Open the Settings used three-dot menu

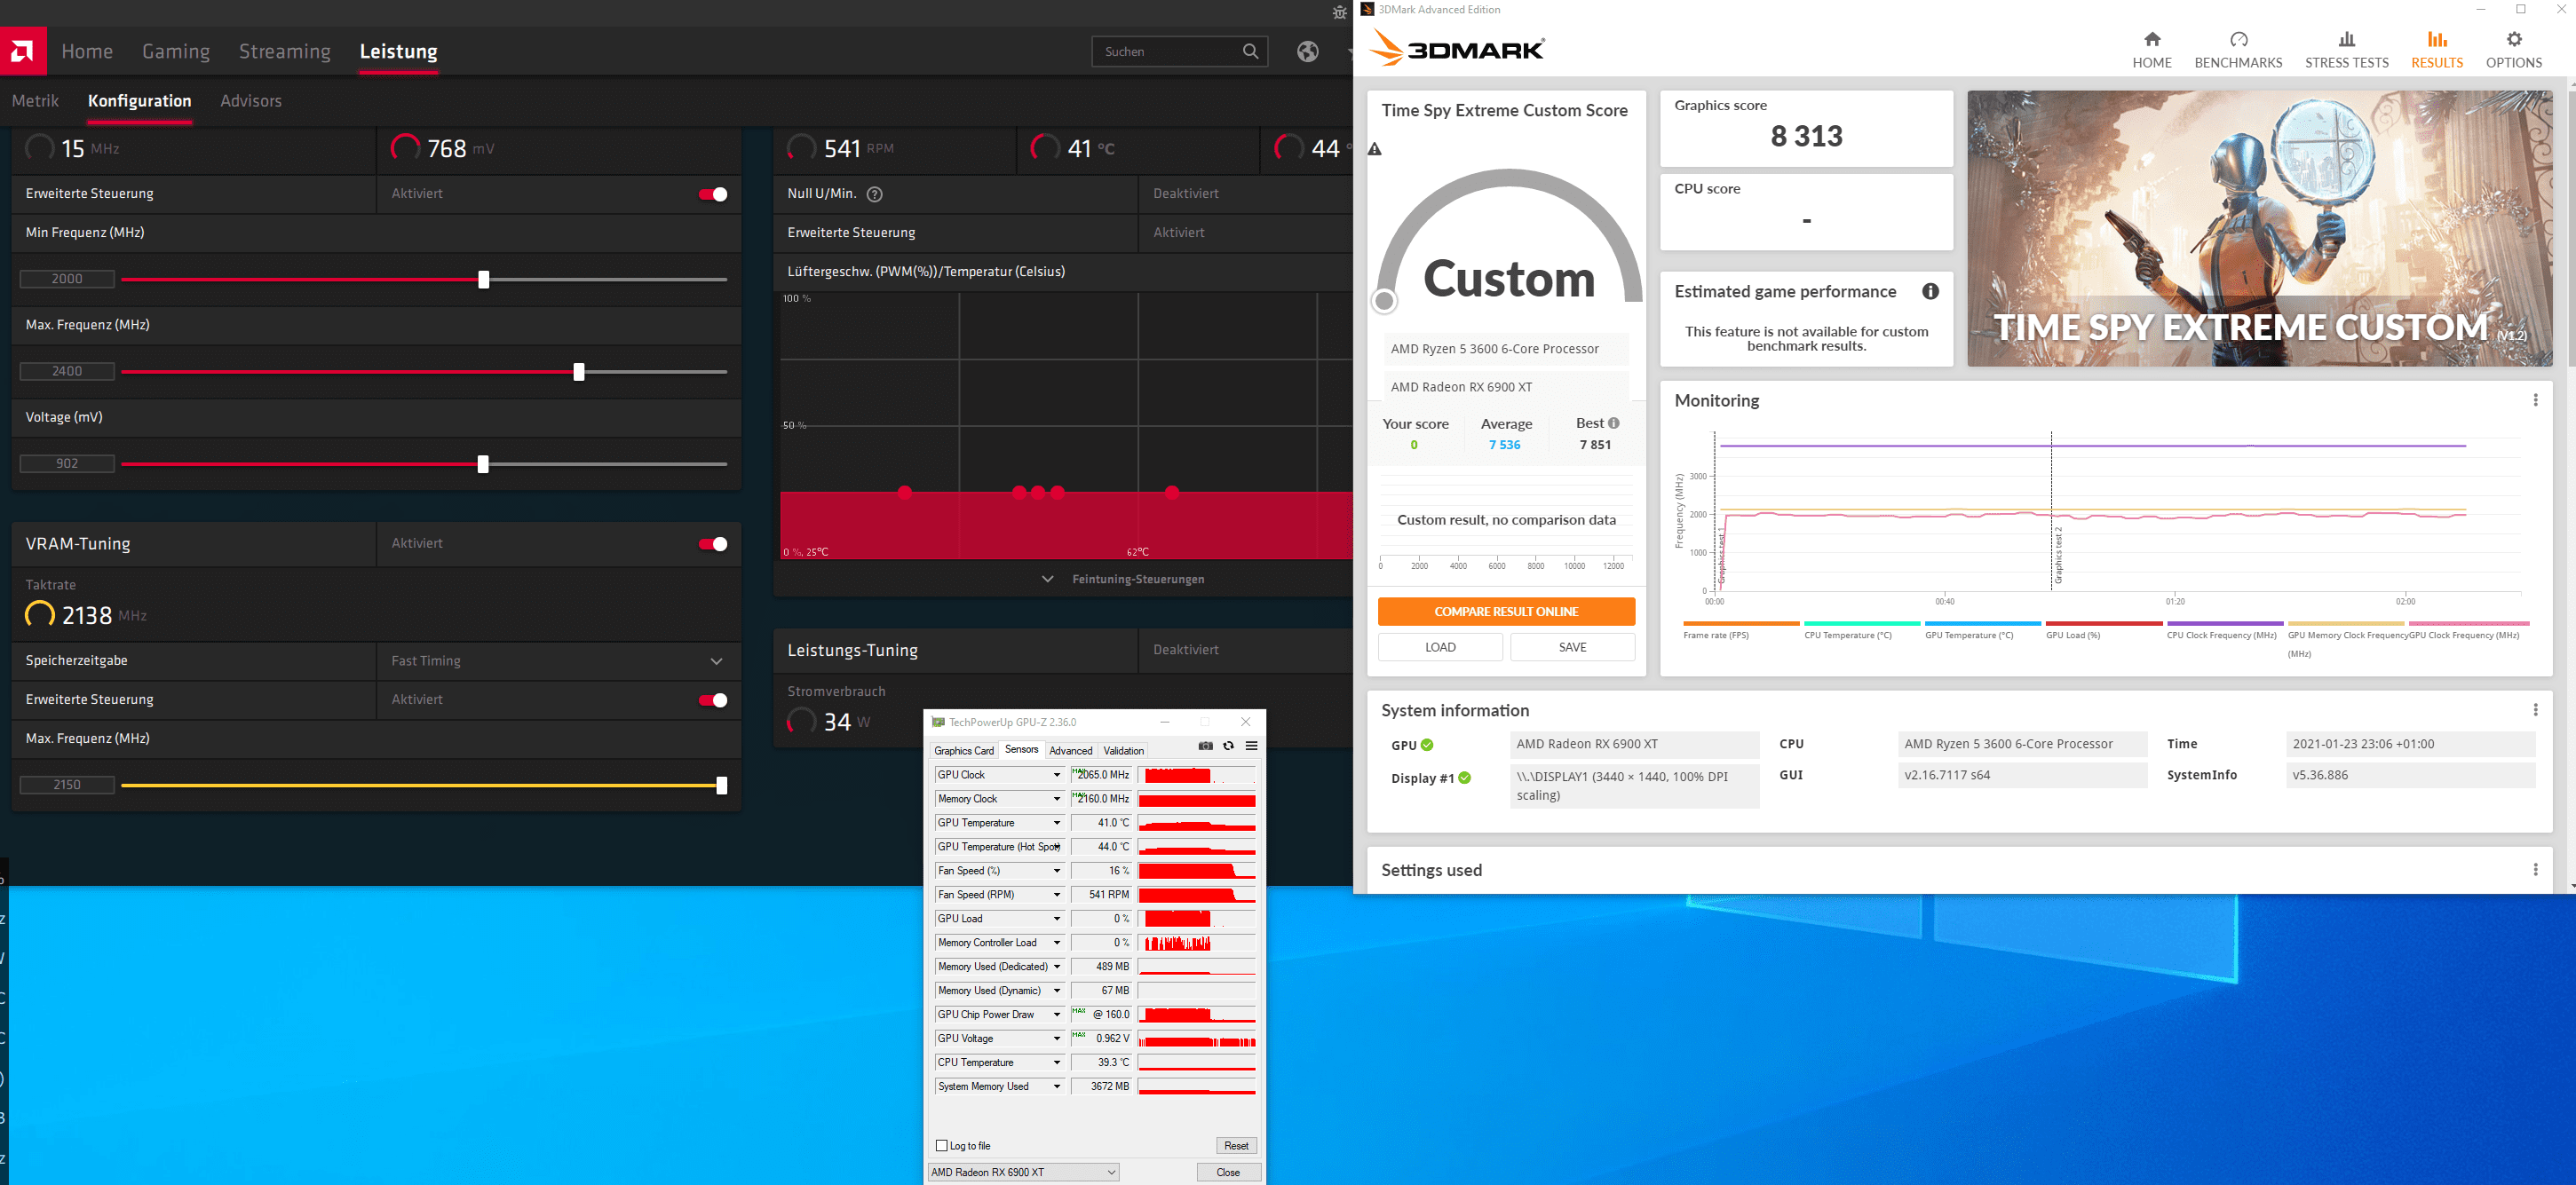tap(2535, 870)
